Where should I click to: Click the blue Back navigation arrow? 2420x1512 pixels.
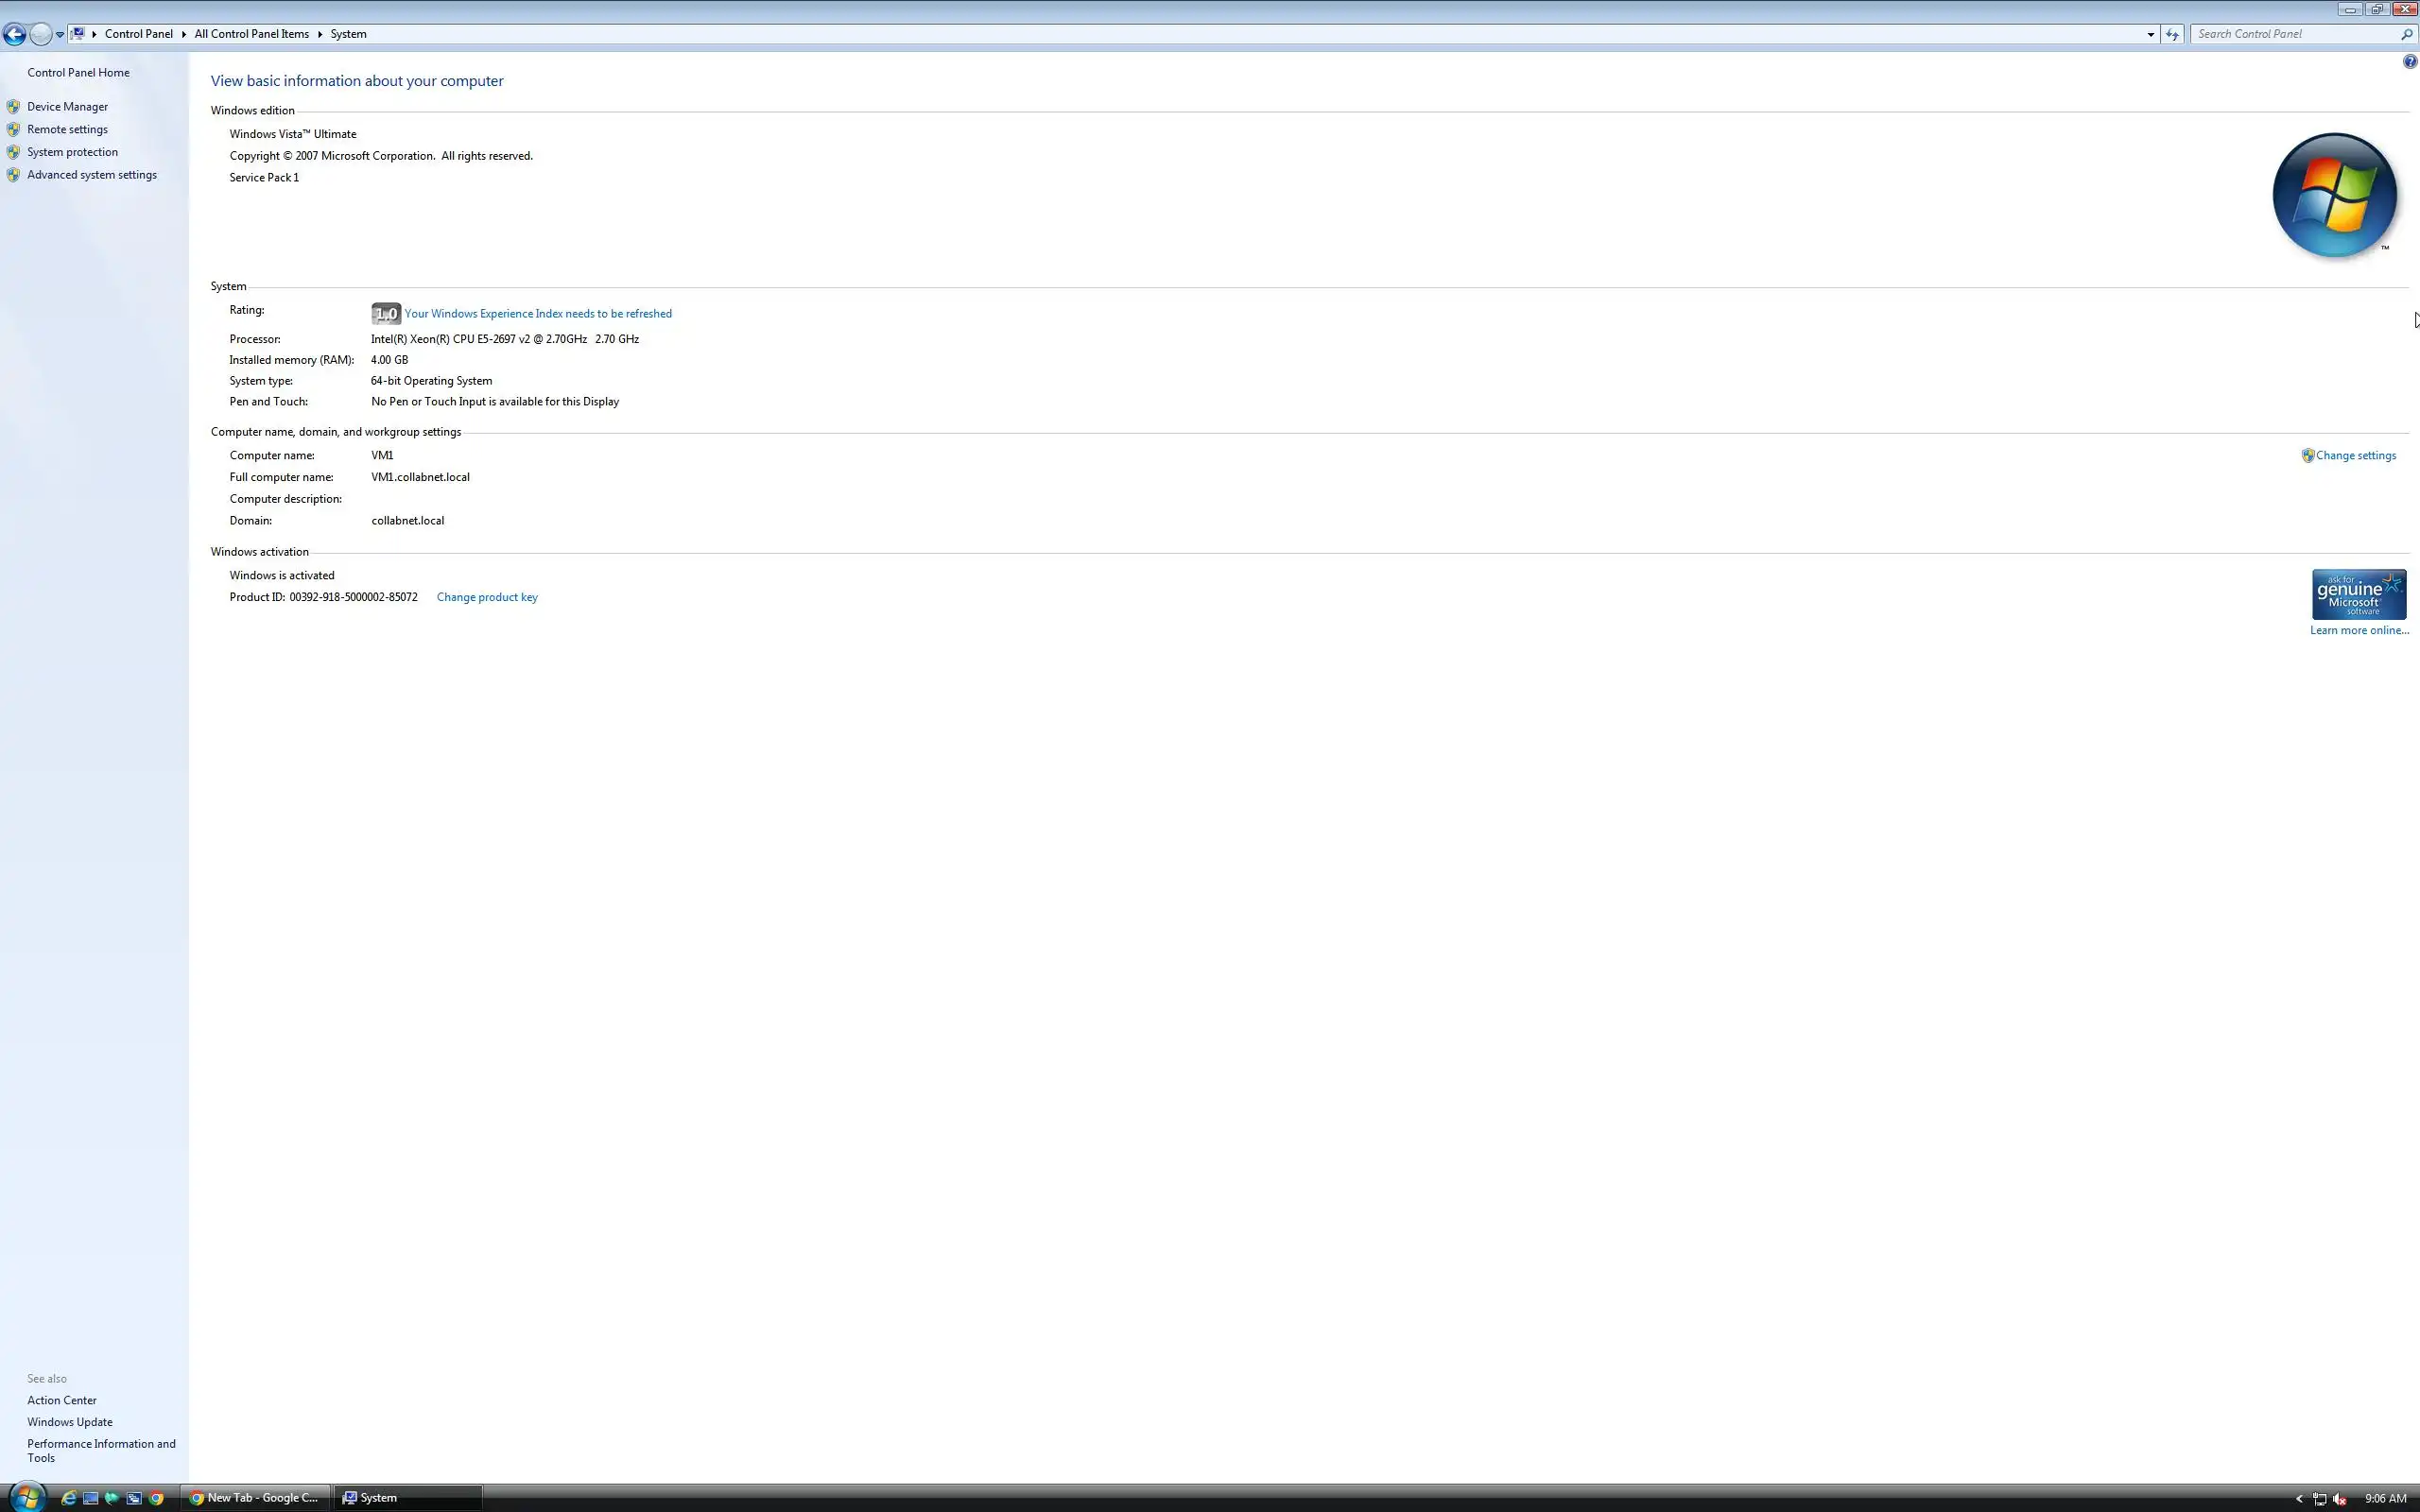pos(14,34)
